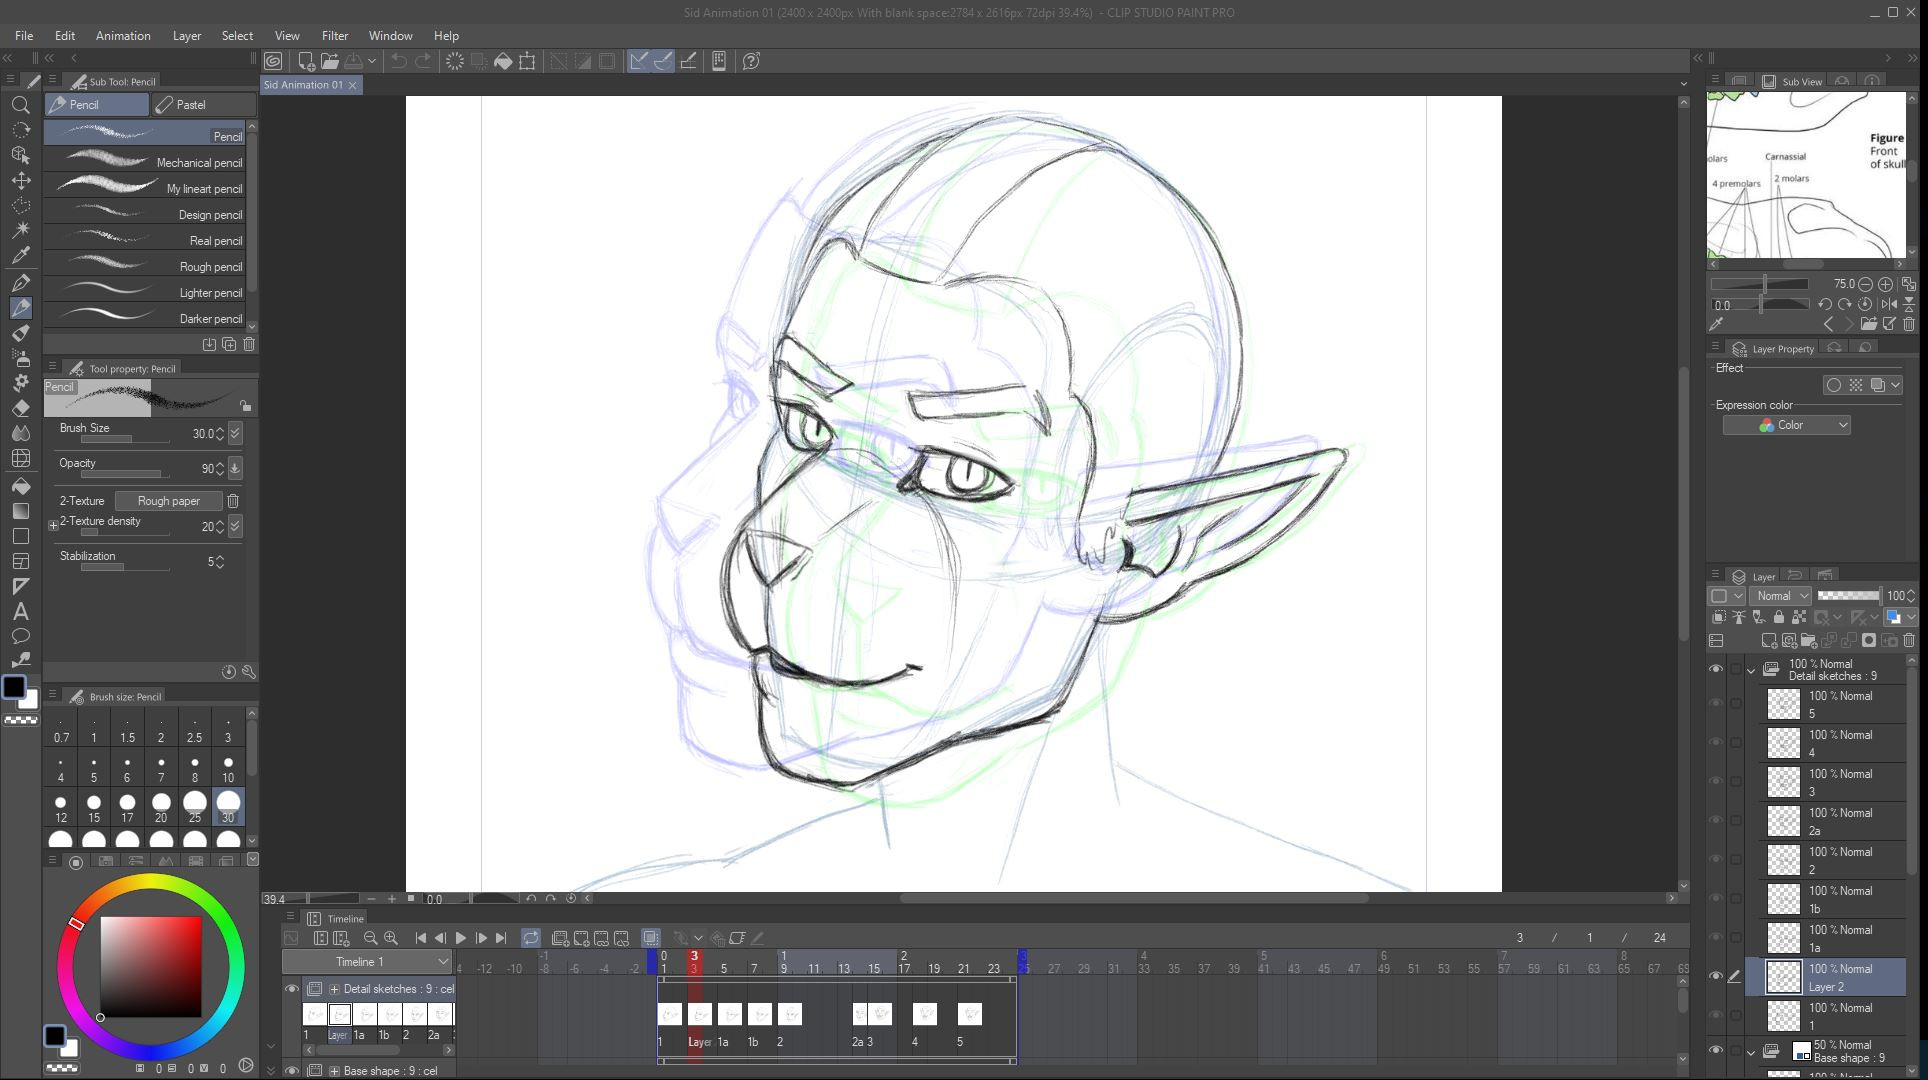Delete the Rough paper texture
This screenshot has width=1928, height=1080.
[233, 501]
